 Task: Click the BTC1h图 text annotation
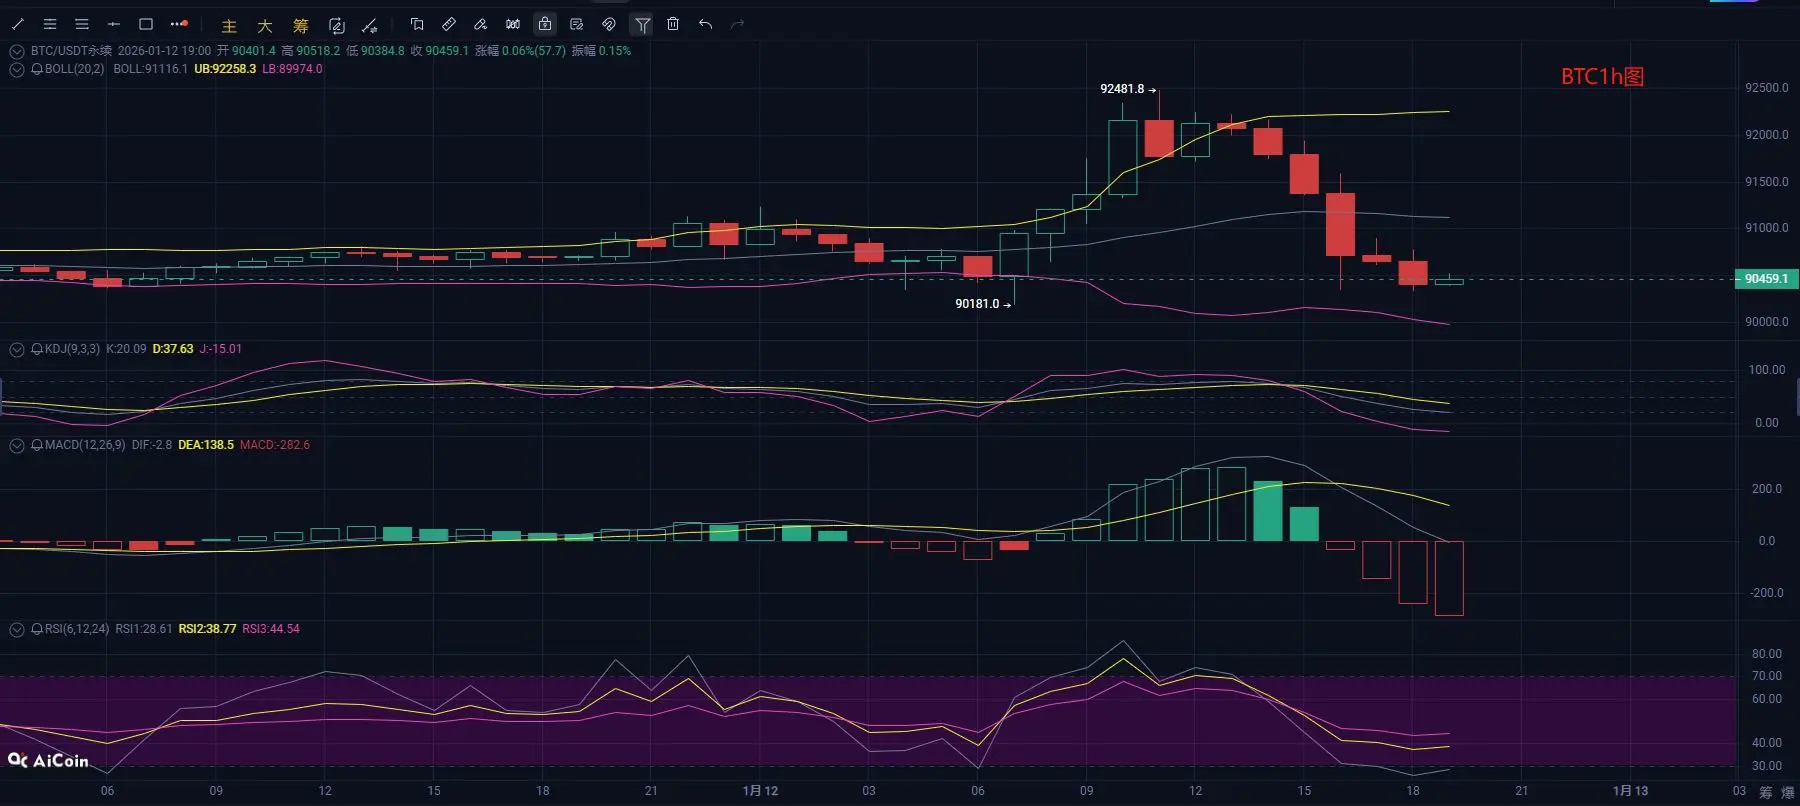click(1602, 77)
